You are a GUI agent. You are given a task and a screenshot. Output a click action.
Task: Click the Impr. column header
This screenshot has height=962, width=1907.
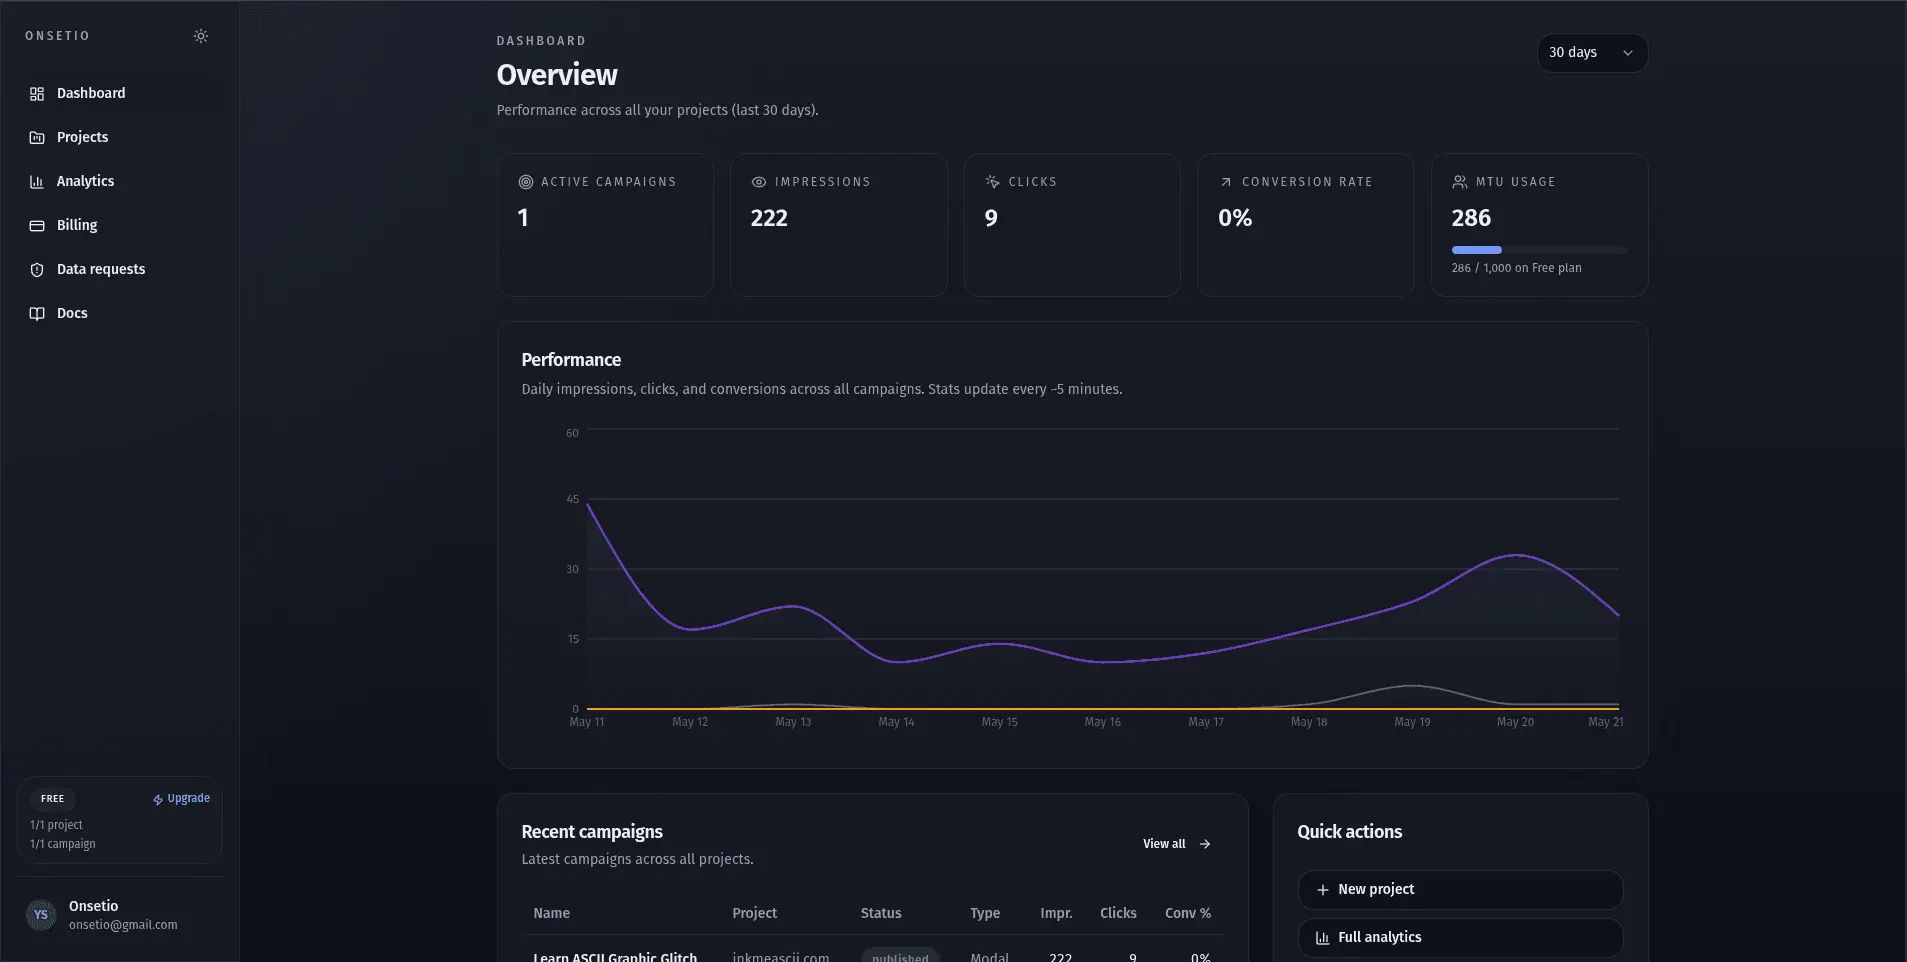click(x=1056, y=913)
